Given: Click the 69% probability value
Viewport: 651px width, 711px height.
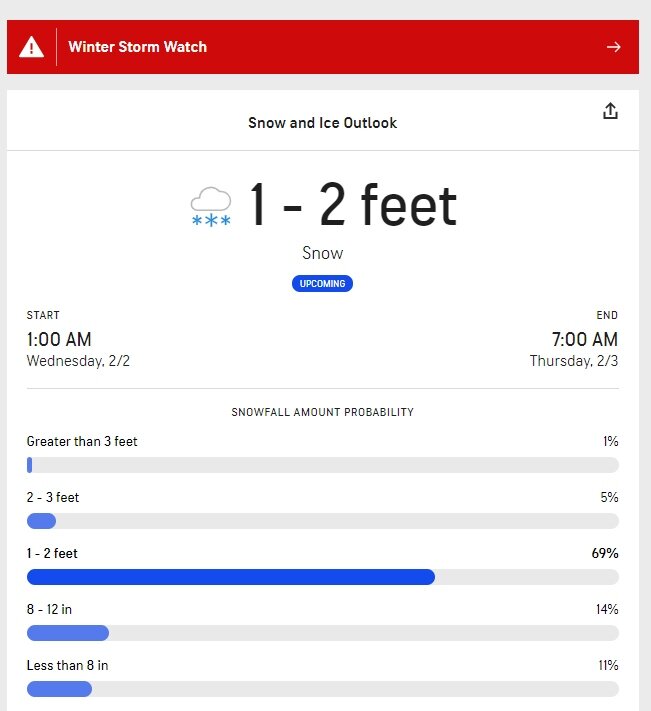Looking at the screenshot, I should (x=605, y=553).
